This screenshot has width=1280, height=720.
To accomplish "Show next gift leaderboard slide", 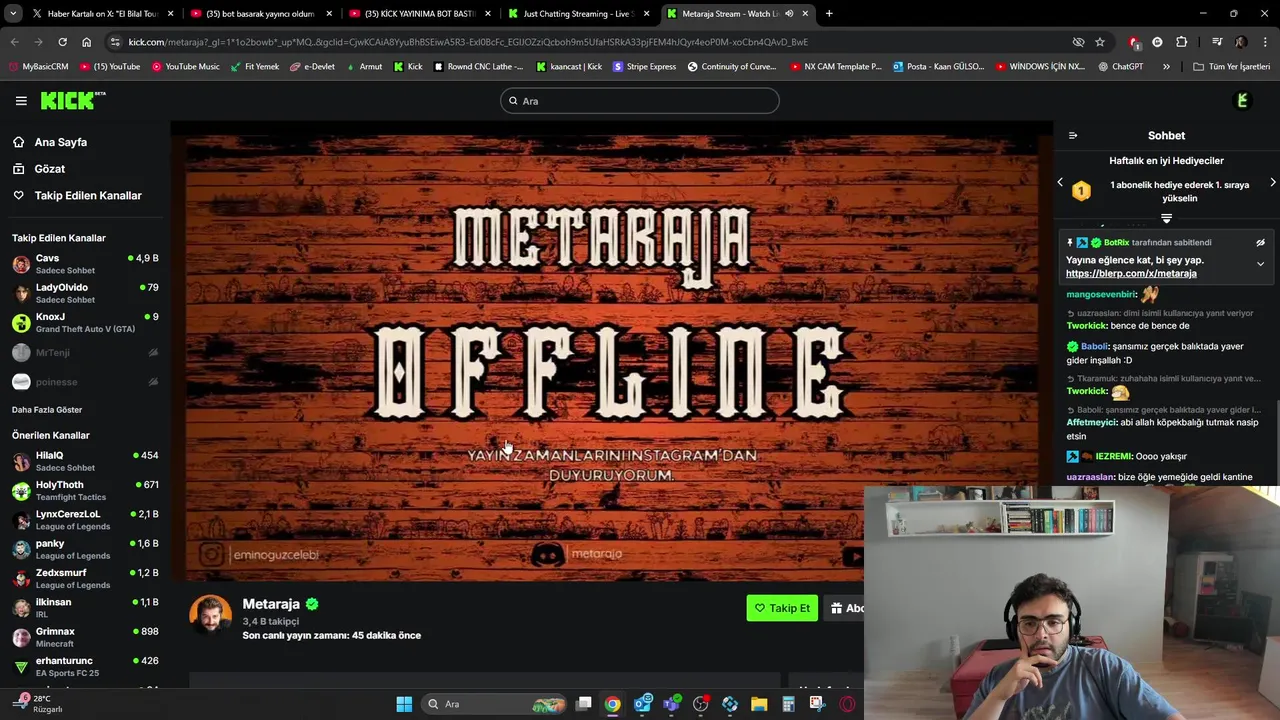I will pyautogui.click(x=1272, y=182).
